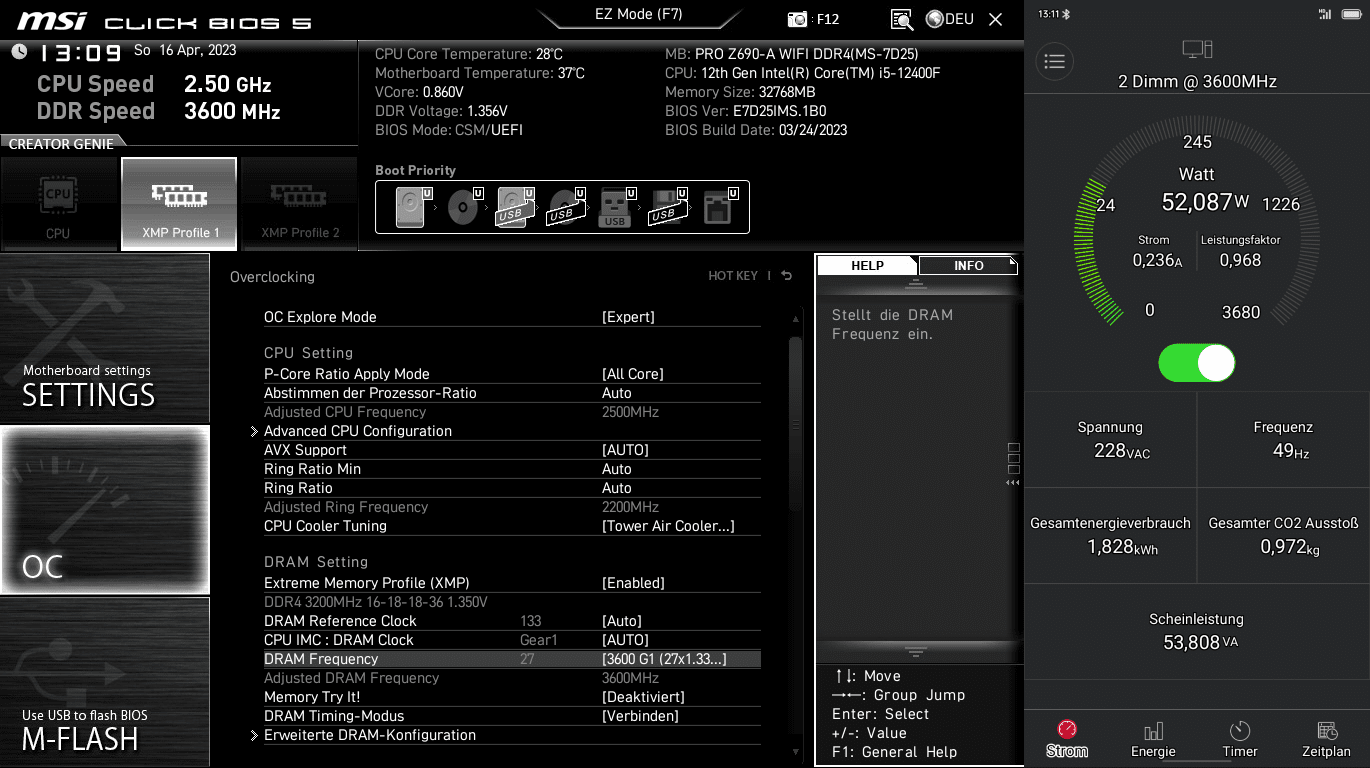Viewport: 1370px width, 768px height.
Task: Click the scroll down arrow of settings list
Action: point(796,752)
